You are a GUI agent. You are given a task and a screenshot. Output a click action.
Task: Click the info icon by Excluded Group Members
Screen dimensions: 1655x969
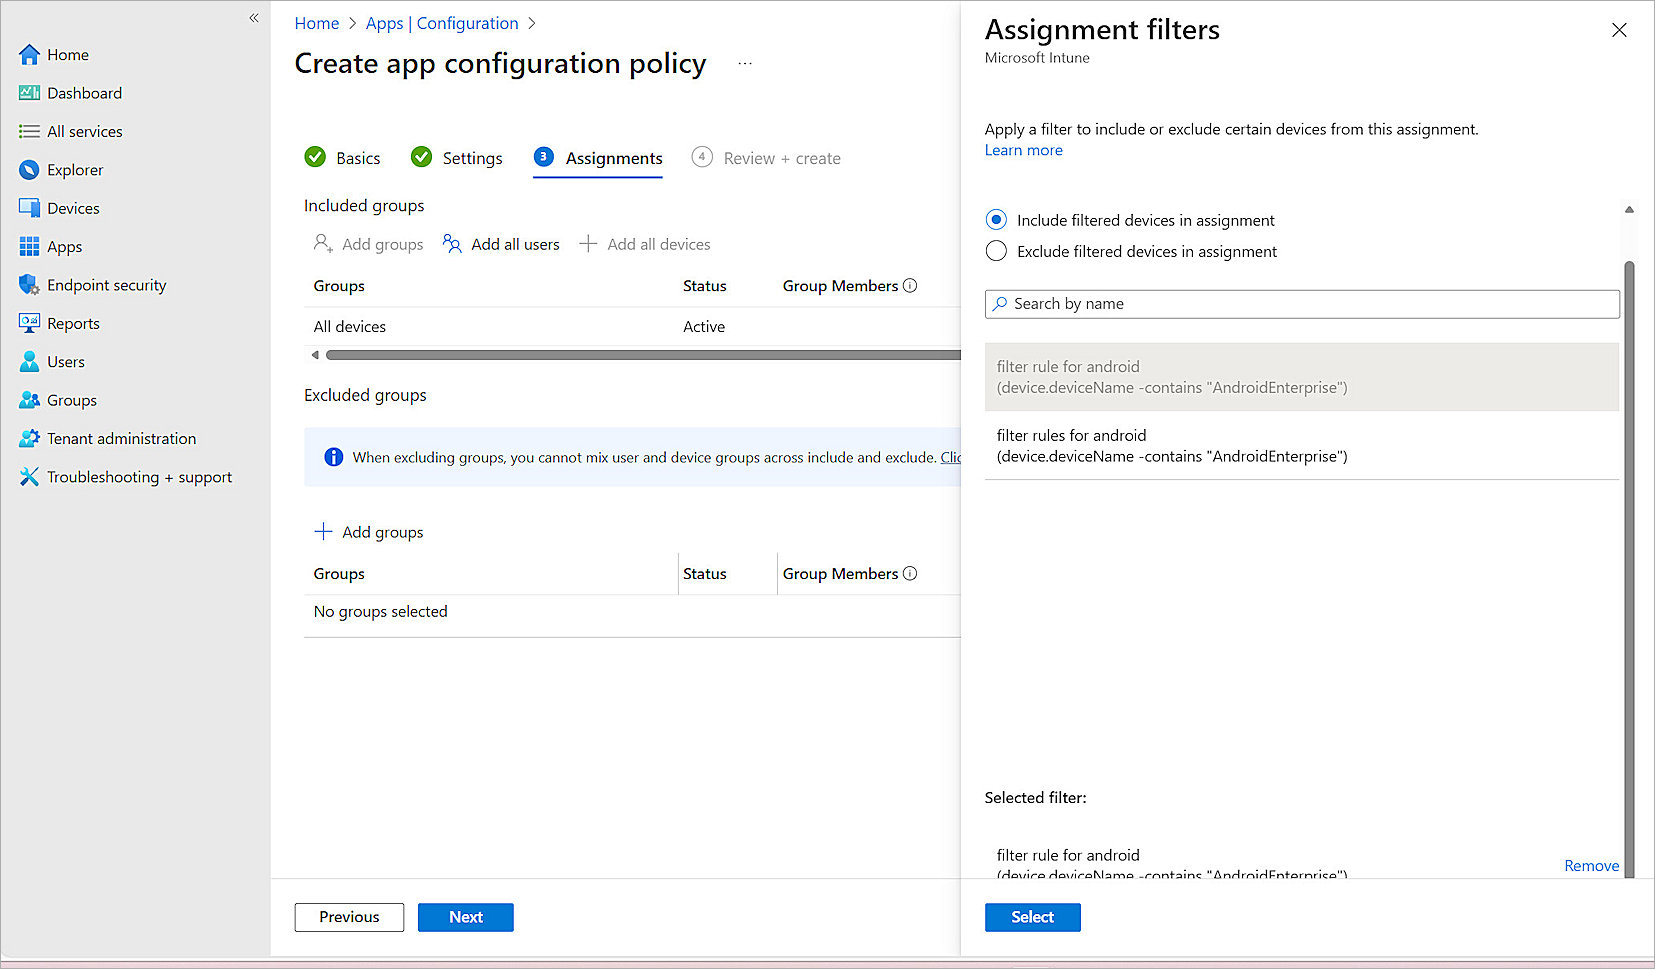[x=910, y=574]
